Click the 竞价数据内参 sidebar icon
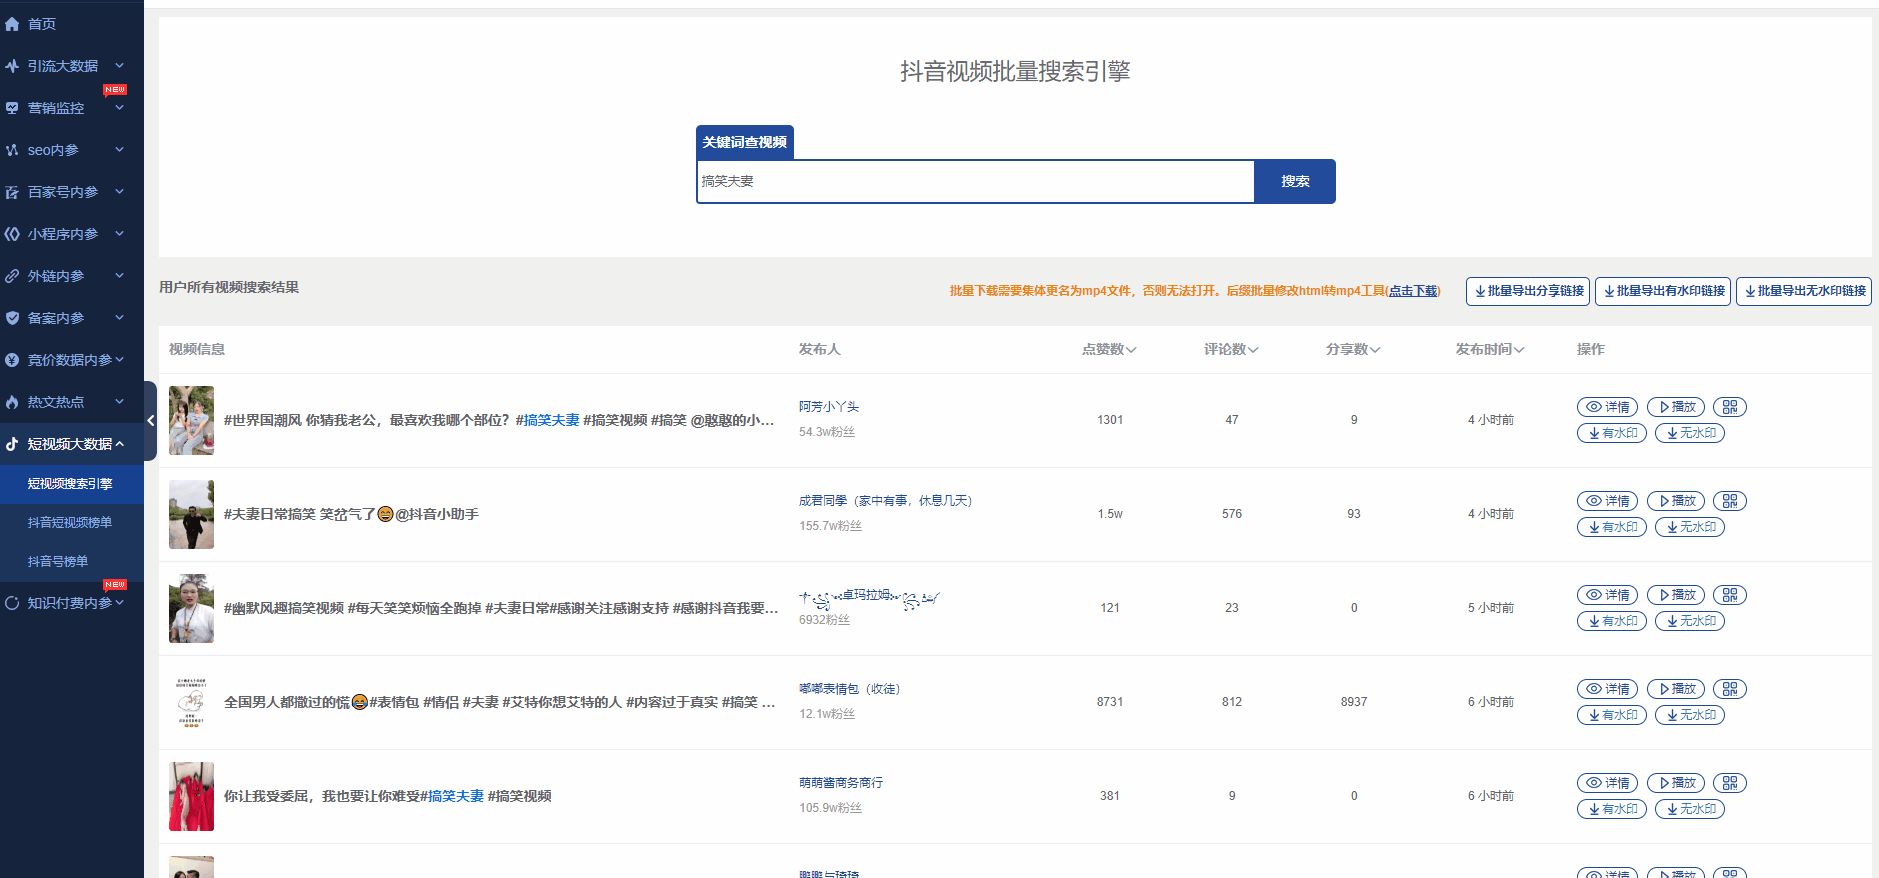1879x878 pixels. point(12,360)
